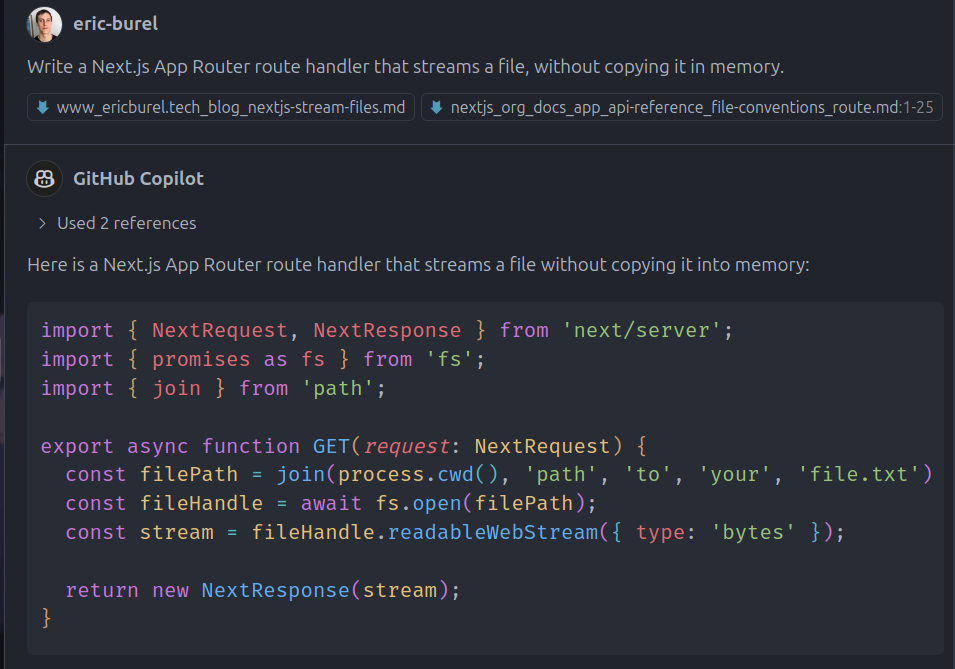Click the 'return new NextResponse(stream)' line

[x=263, y=590]
